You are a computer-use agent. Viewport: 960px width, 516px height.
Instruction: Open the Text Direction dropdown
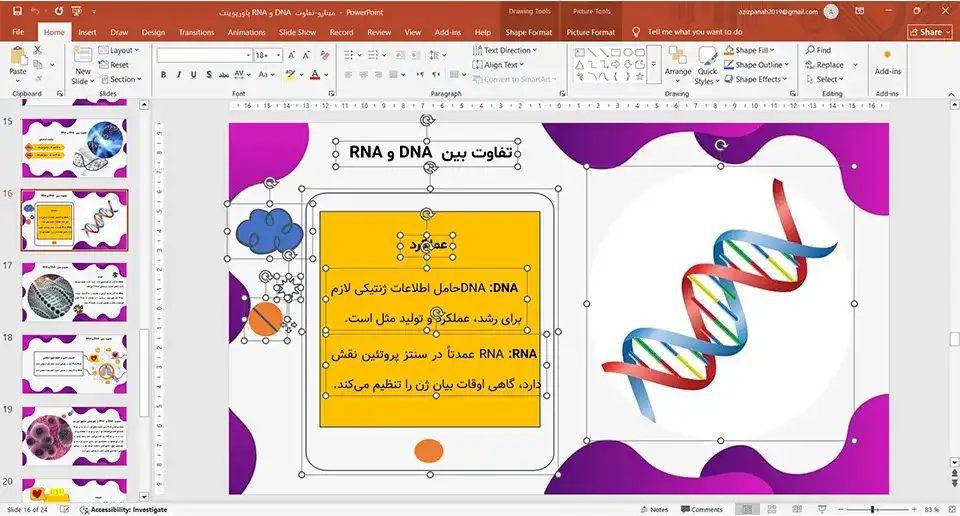coord(504,50)
